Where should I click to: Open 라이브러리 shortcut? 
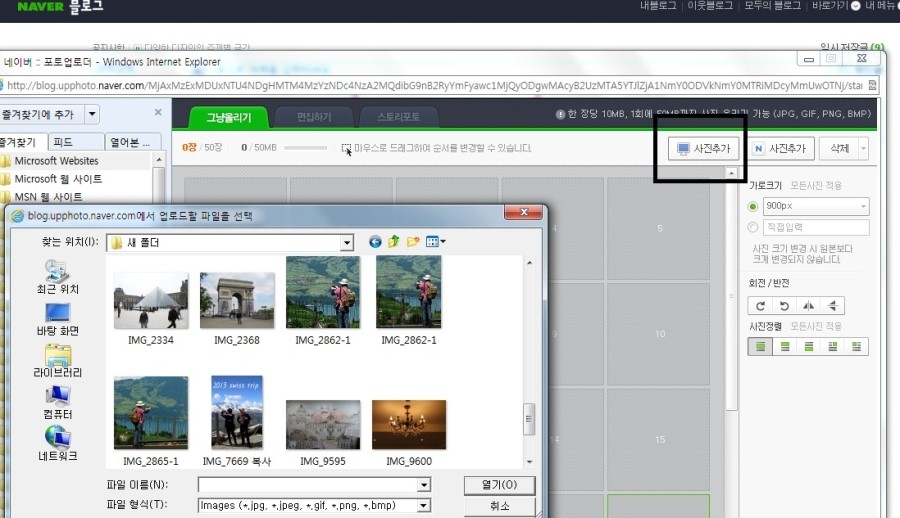click(57, 361)
